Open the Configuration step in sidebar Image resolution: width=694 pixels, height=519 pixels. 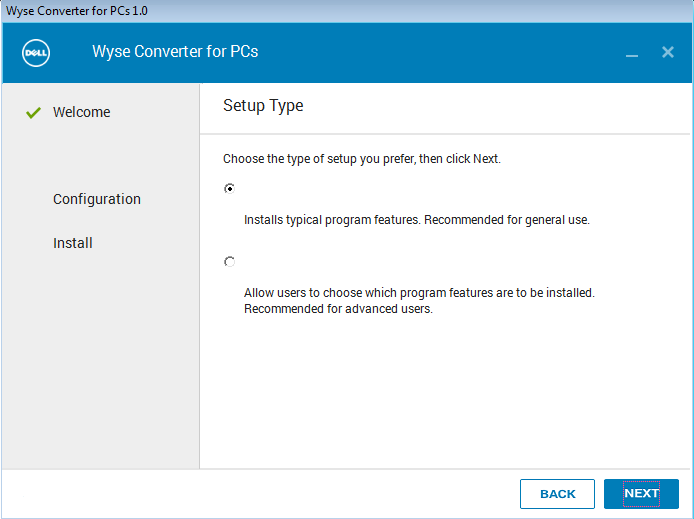(x=97, y=199)
